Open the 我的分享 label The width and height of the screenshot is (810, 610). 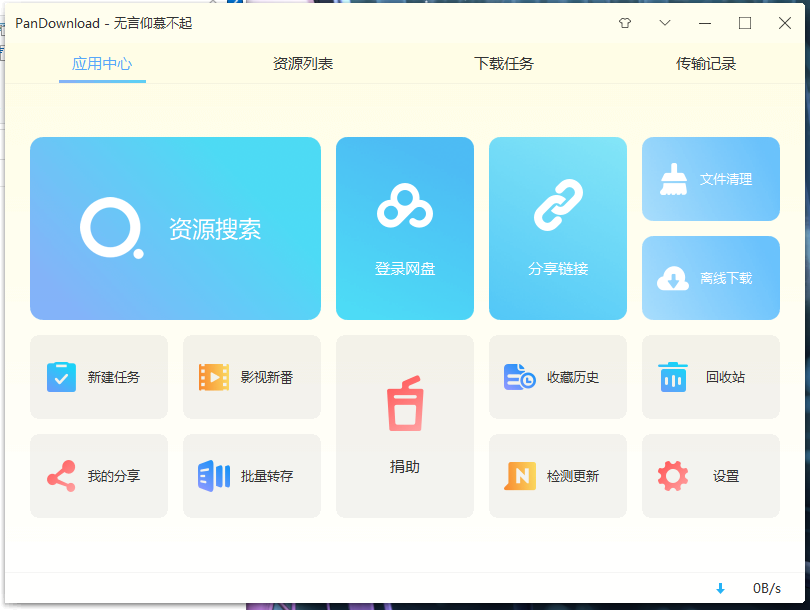point(114,476)
